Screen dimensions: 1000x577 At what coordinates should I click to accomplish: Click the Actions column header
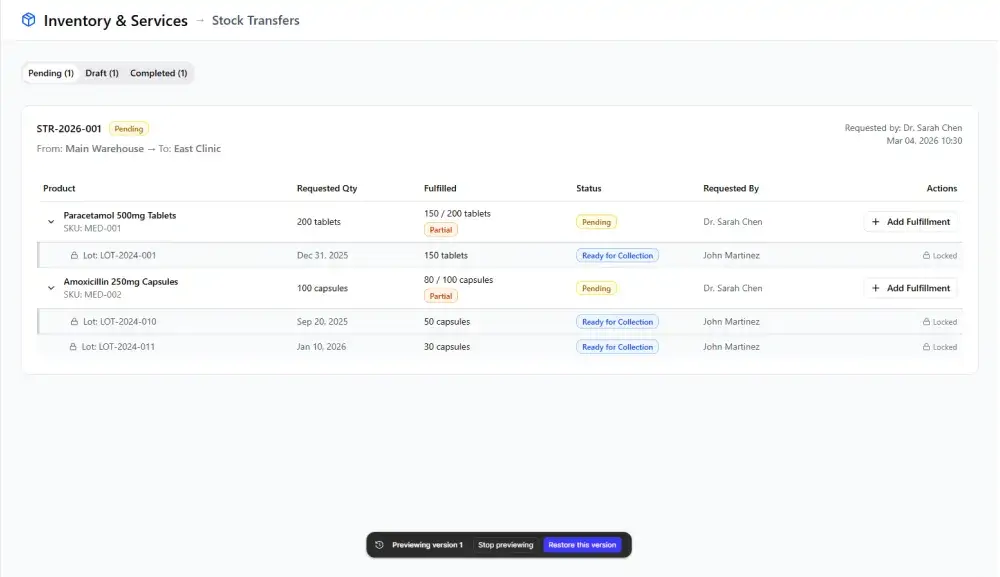point(942,188)
